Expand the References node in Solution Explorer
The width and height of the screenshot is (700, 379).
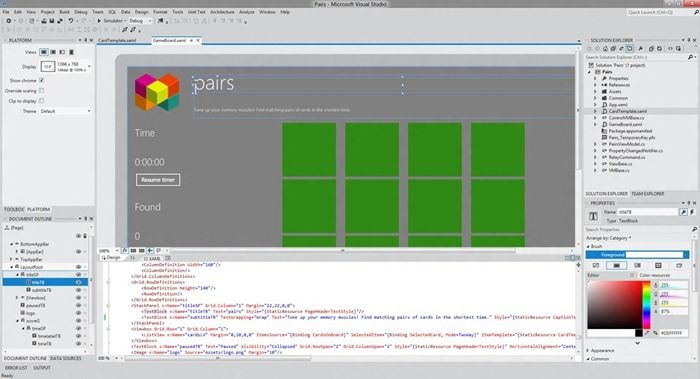[x=595, y=85]
